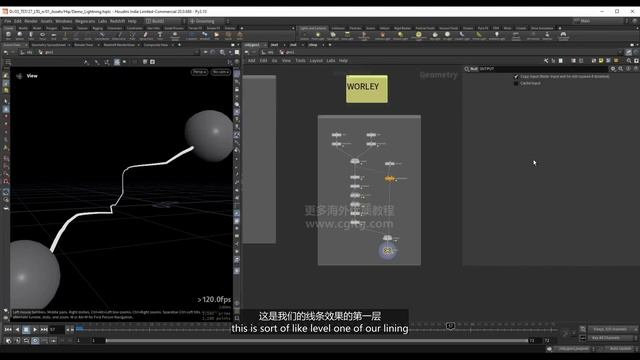This screenshot has width=640, height=360.
Task: Click the geo1 path in network editor
Action: [x=287, y=52]
